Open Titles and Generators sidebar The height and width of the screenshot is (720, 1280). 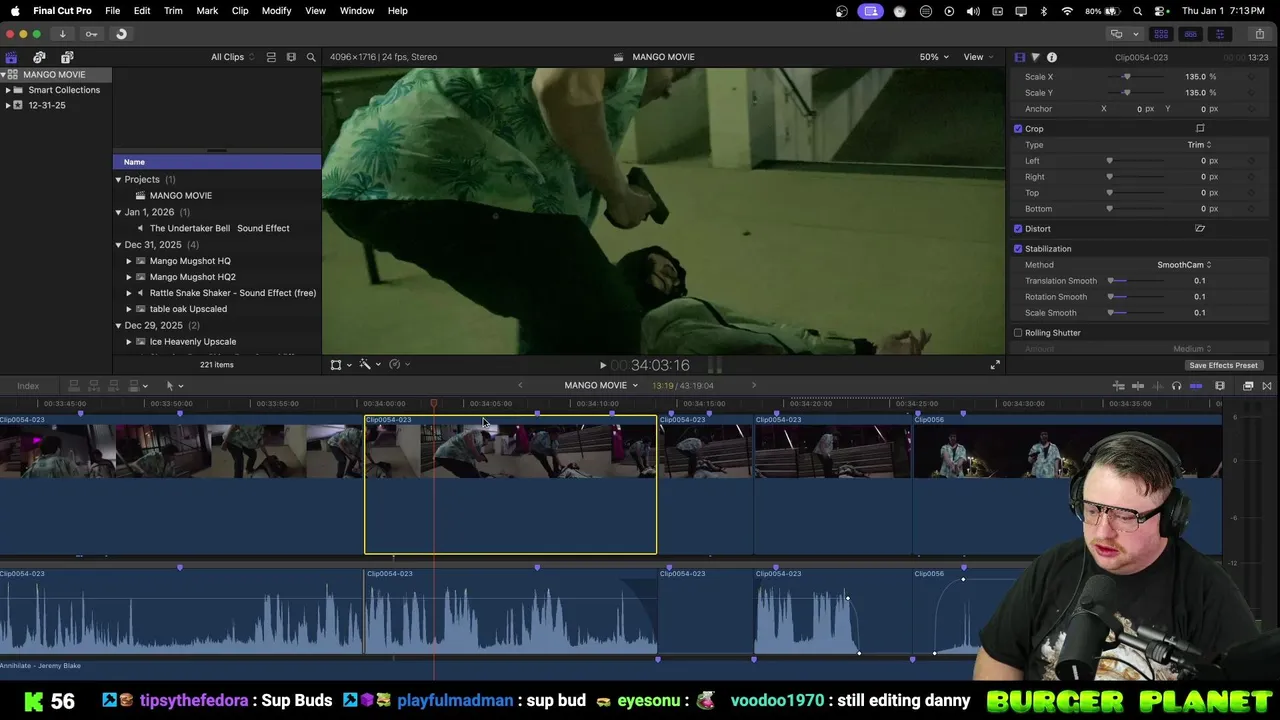[66, 57]
